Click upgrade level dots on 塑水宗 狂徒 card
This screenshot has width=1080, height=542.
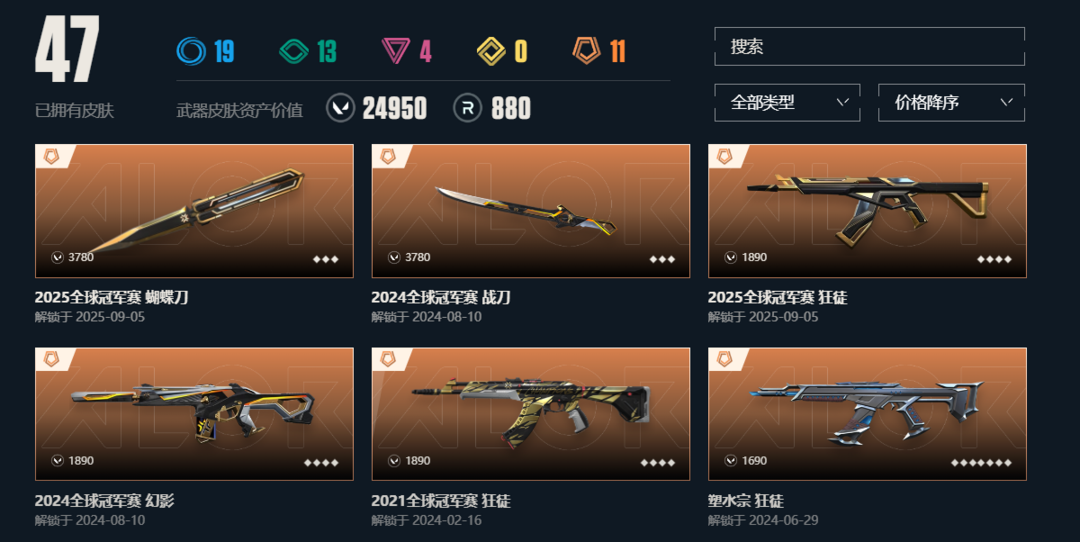[x=981, y=463]
